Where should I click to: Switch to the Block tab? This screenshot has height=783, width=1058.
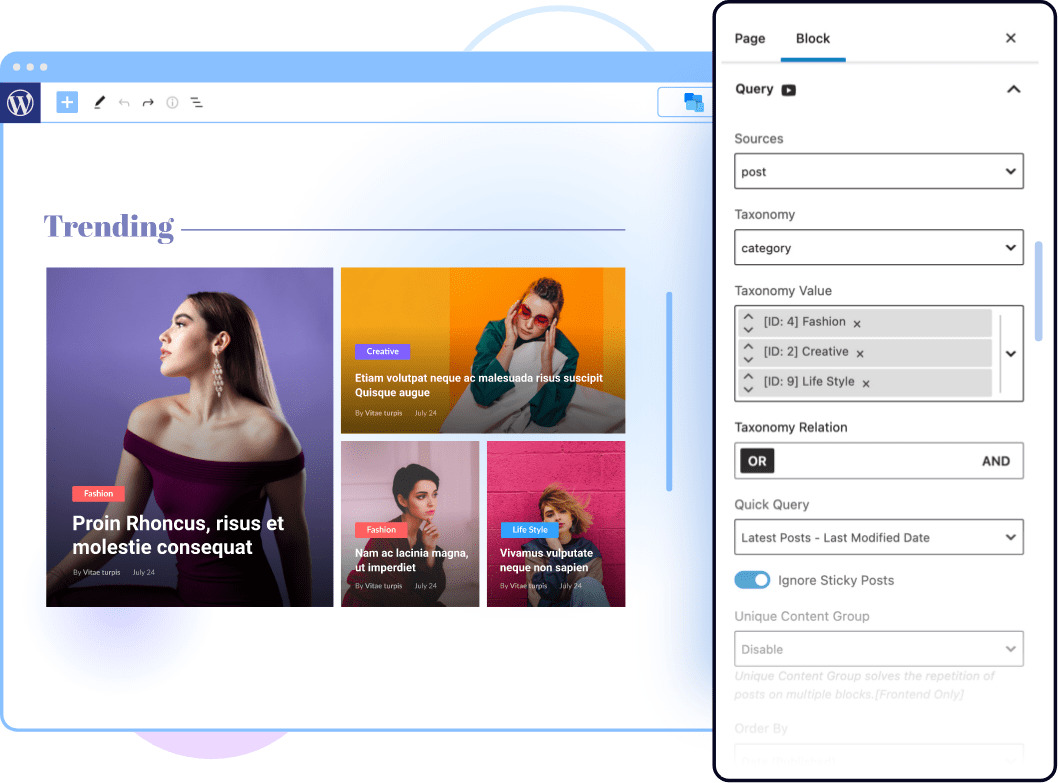(813, 38)
